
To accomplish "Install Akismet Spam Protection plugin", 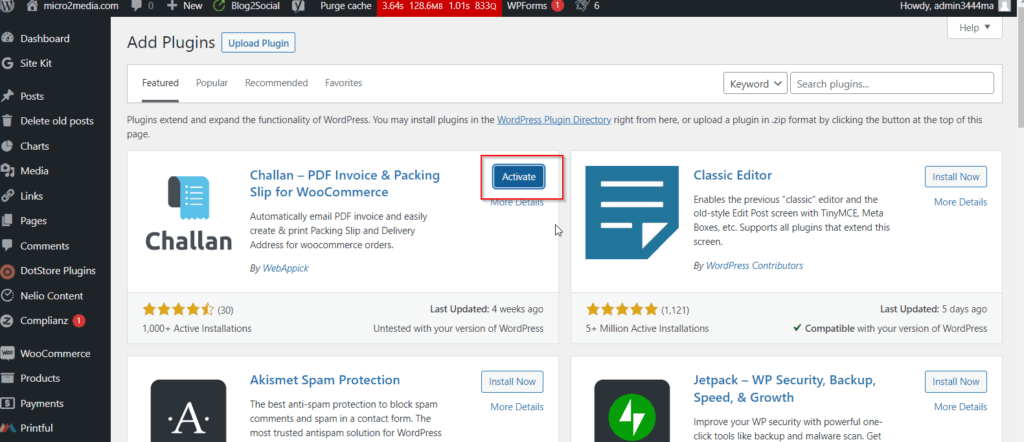I will [512, 381].
